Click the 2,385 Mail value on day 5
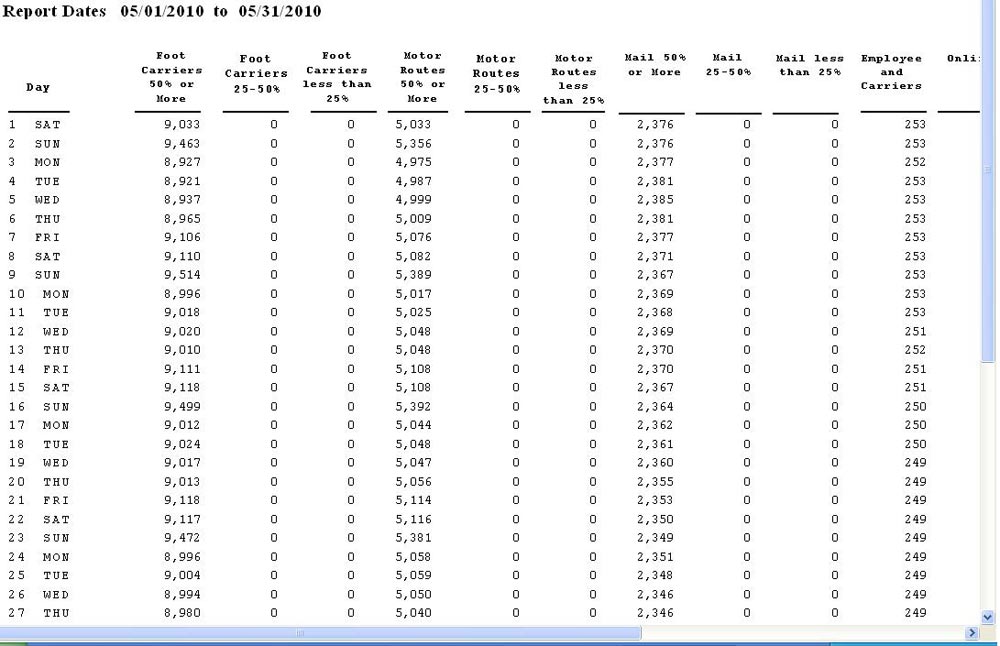 click(x=655, y=200)
